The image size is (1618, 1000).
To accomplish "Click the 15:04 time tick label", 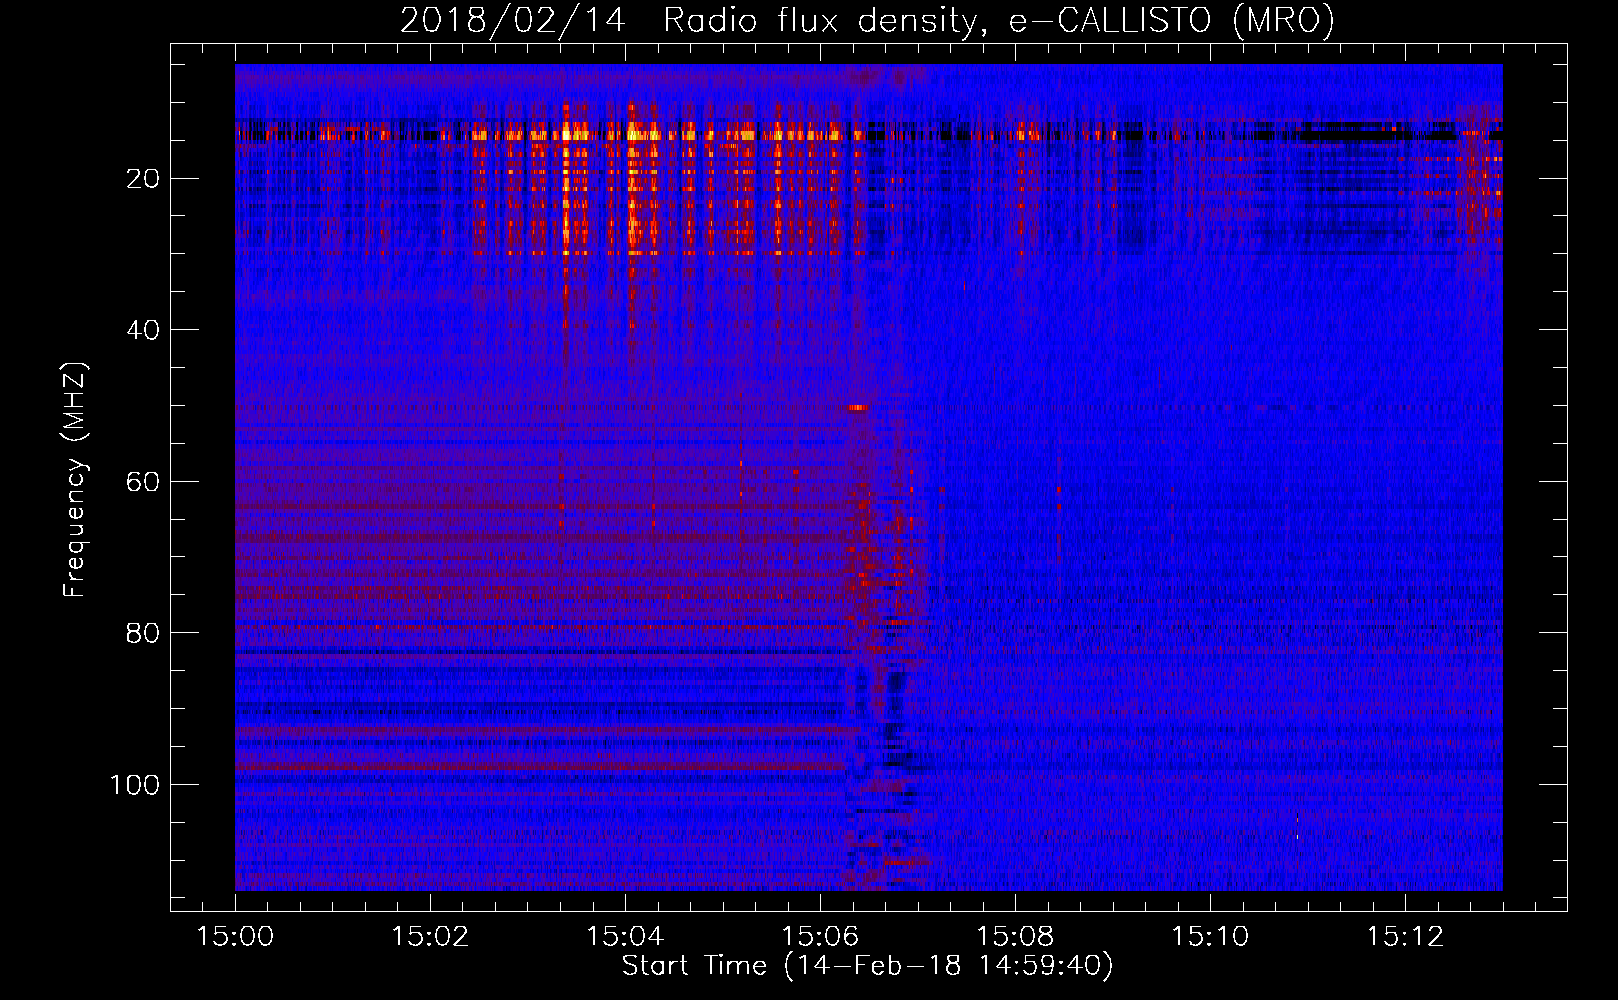I will pos(626,936).
